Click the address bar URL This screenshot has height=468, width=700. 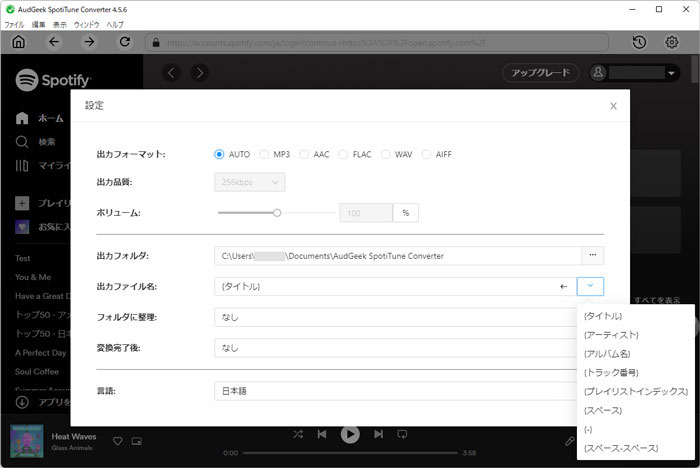click(x=377, y=43)
